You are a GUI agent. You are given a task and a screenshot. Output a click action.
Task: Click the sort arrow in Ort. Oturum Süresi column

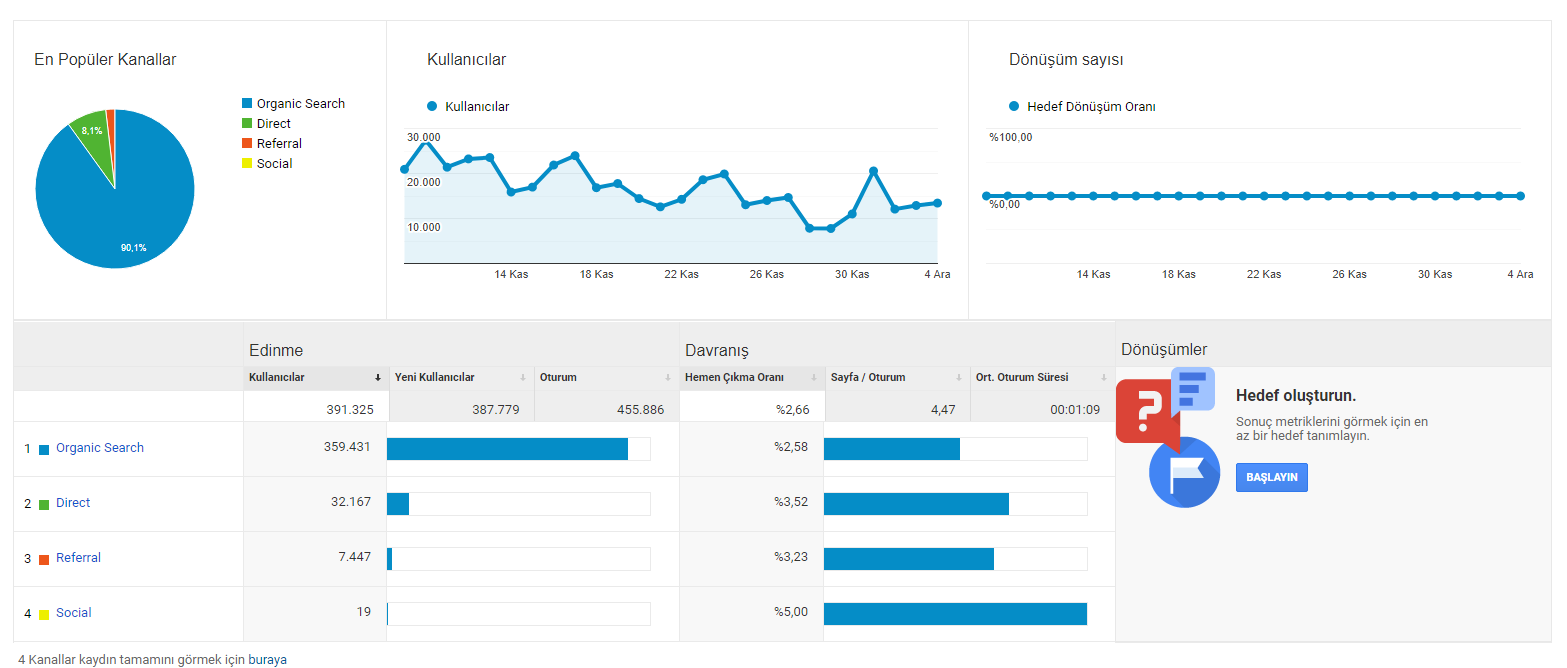[1104, 378]
